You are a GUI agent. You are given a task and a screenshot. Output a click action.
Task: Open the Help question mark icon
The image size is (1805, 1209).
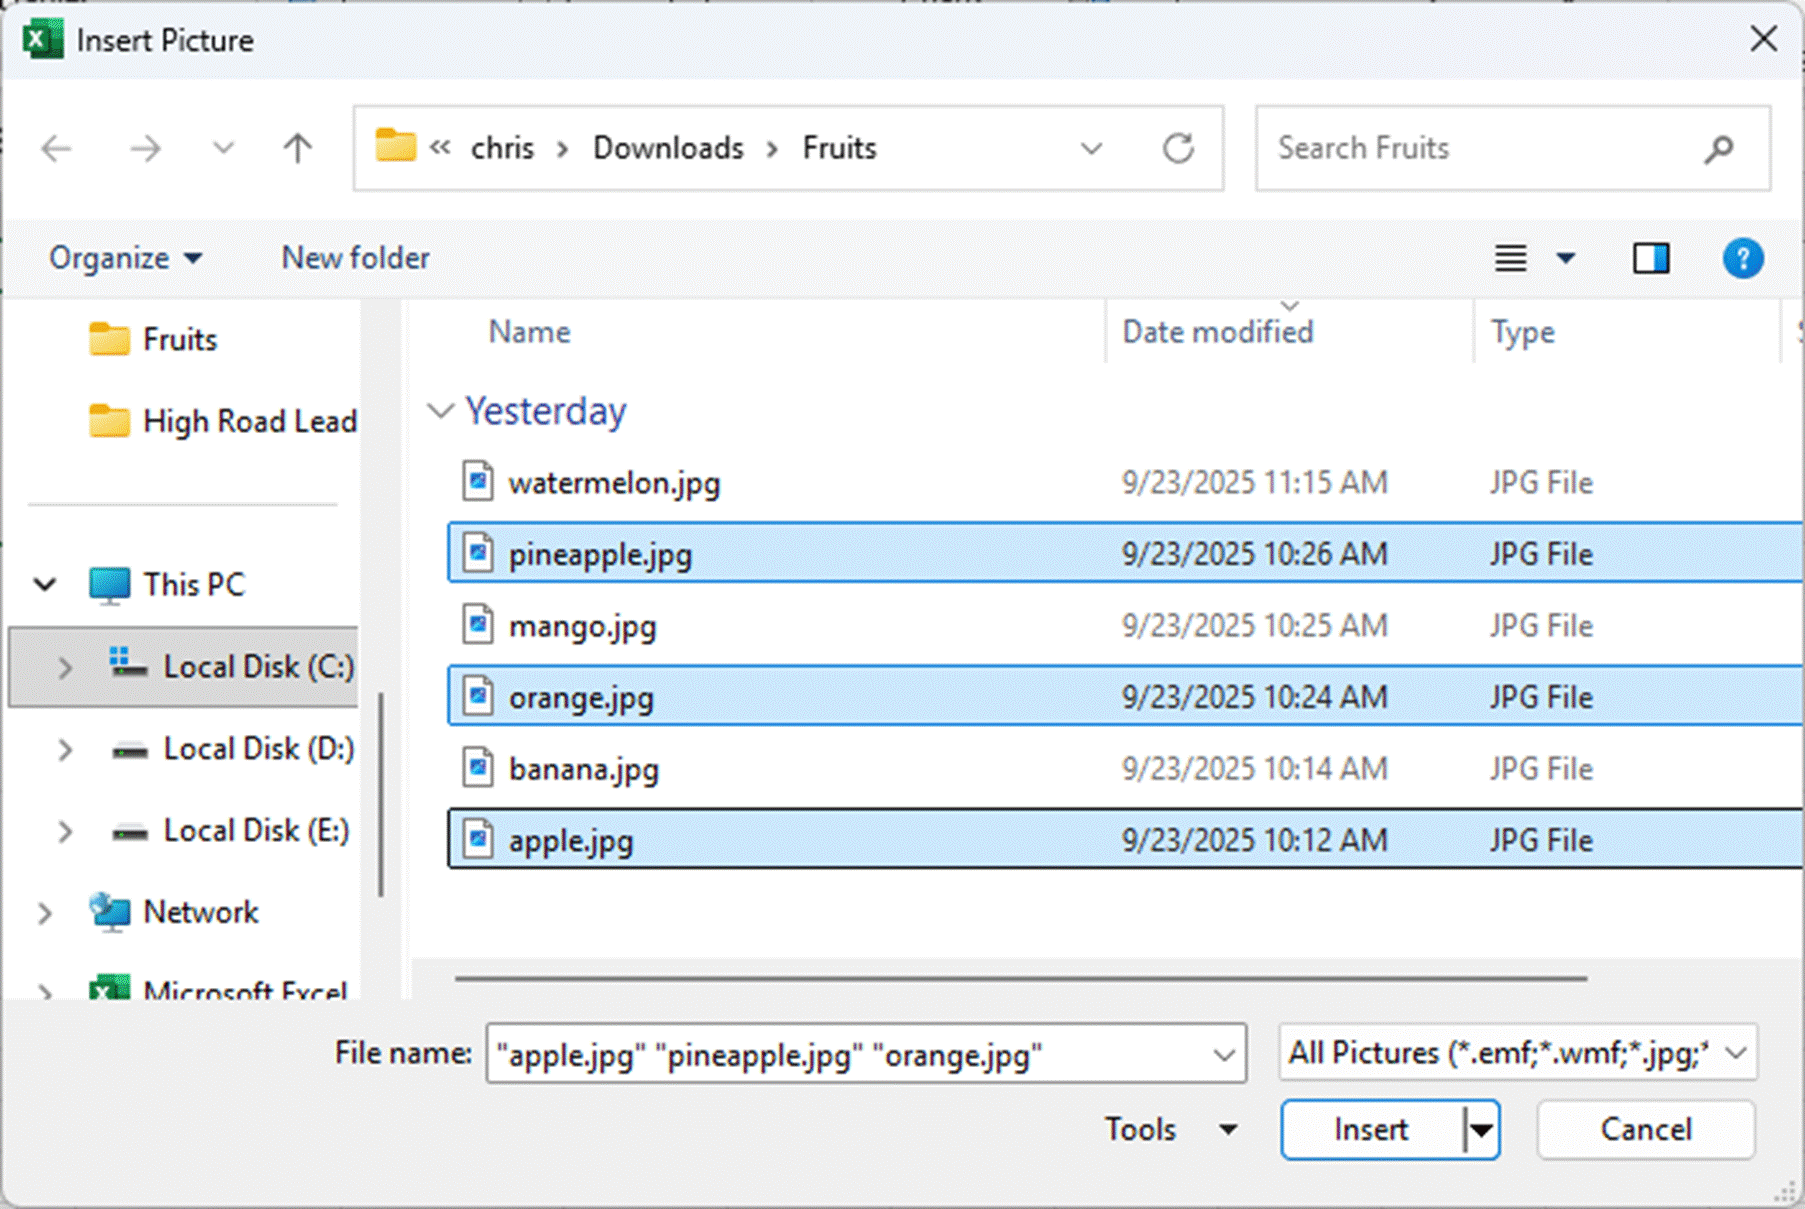(x=1742, y=258)
